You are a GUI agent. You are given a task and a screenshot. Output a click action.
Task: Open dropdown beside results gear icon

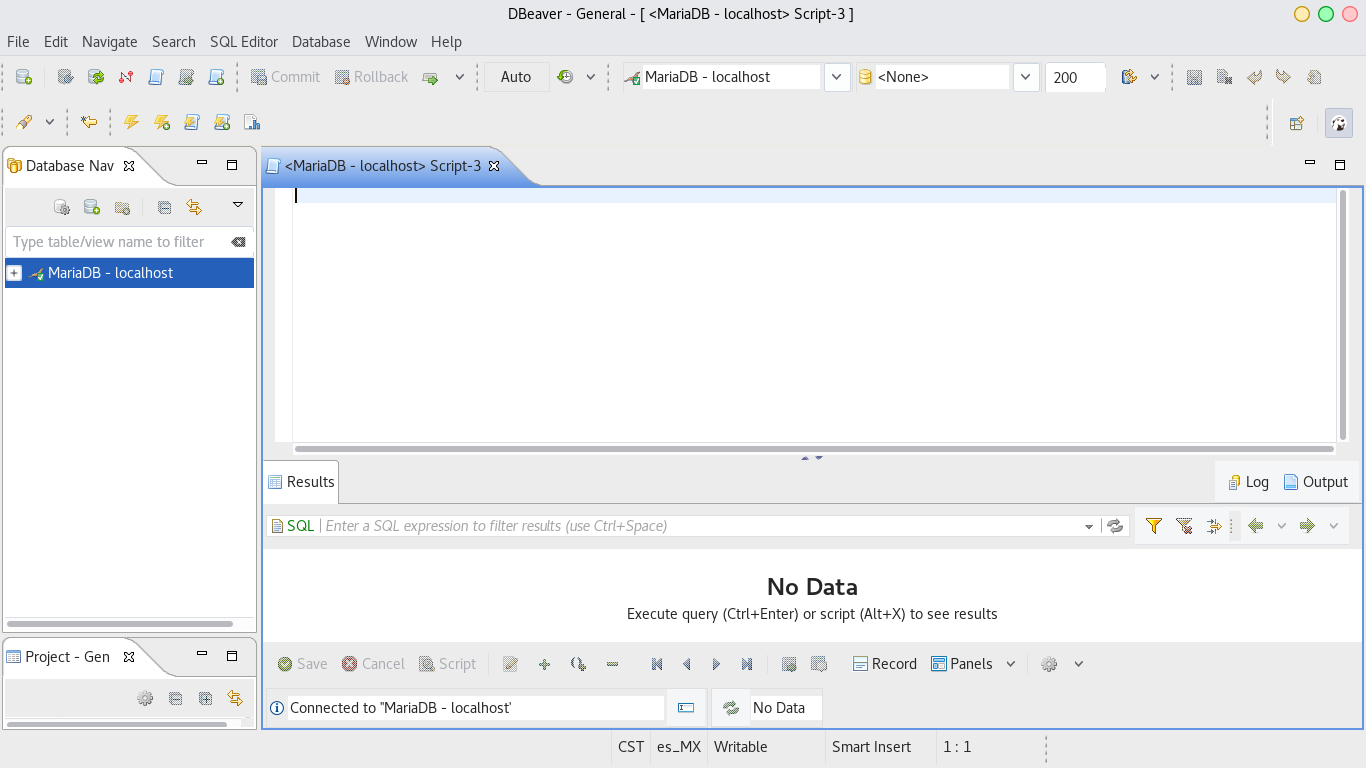tap(1079, 664)
